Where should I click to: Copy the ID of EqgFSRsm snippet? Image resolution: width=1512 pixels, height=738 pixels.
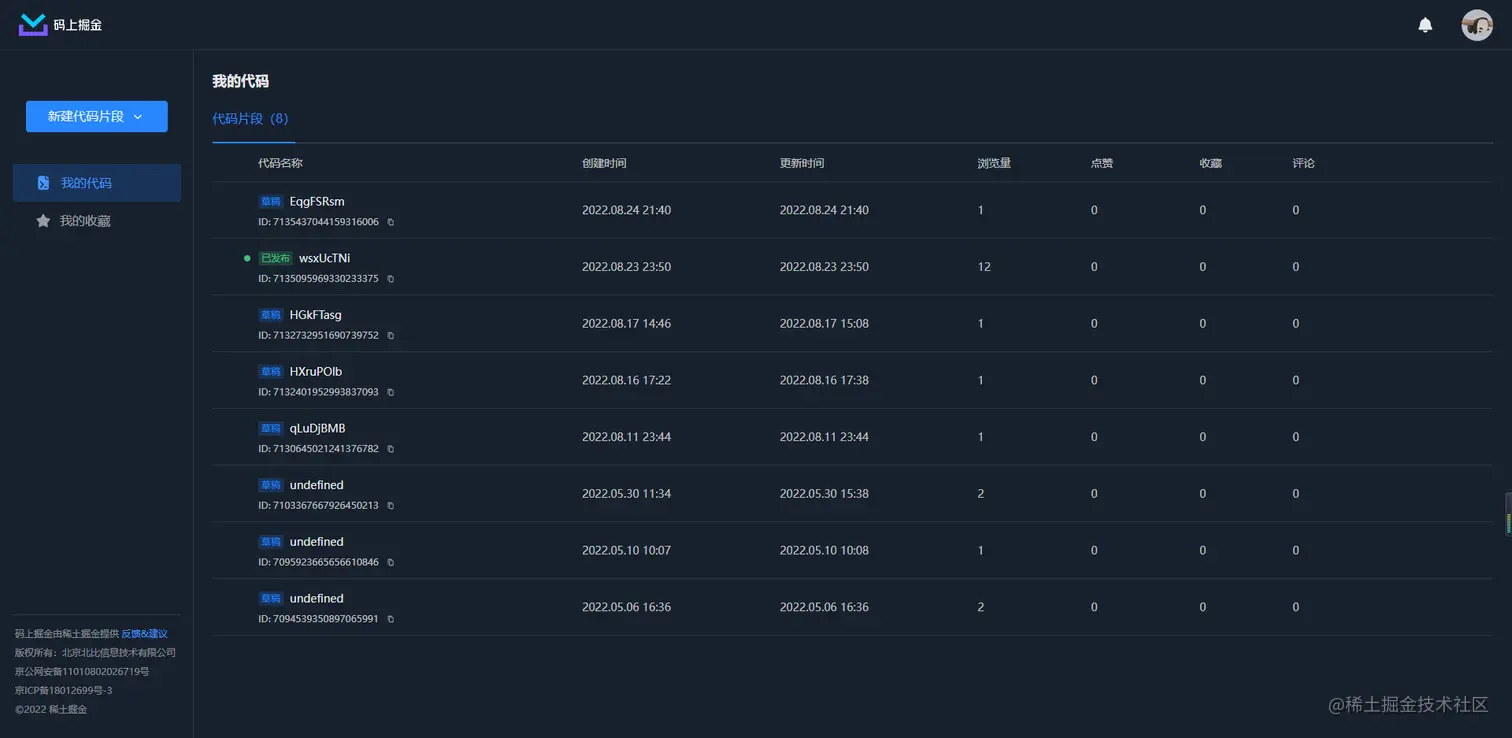(x=390, y=222)
